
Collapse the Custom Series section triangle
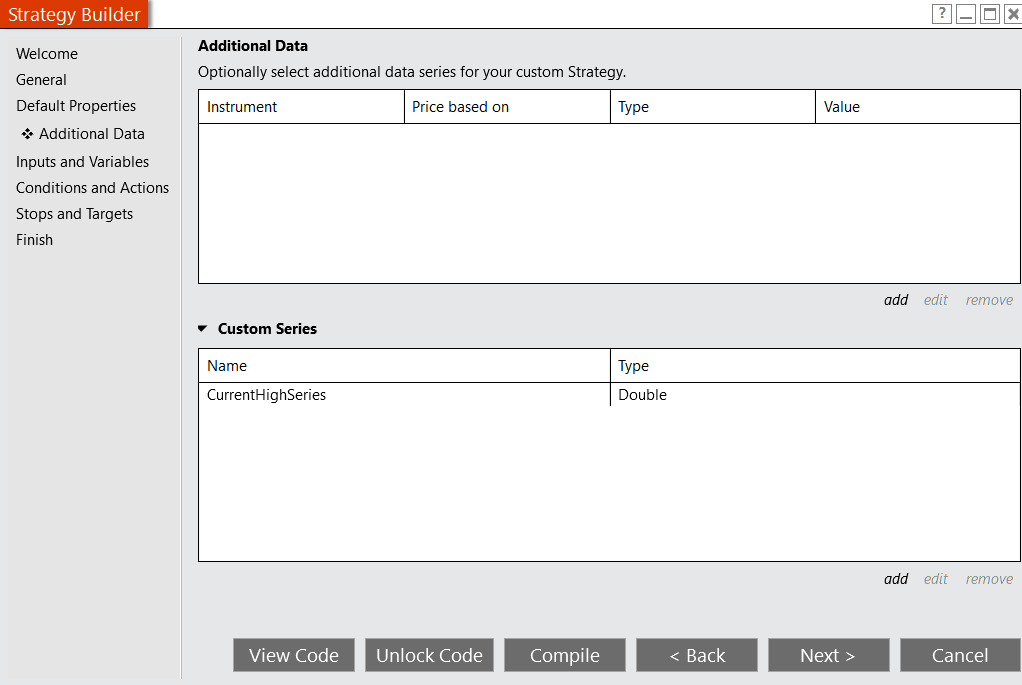coord(203,329)
